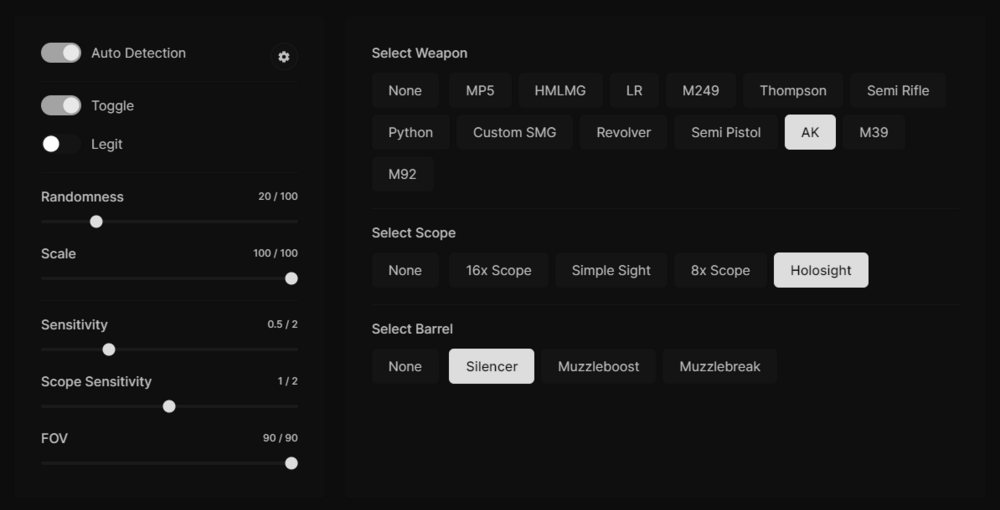Disable the Auto Detection switch
Image resolution: width=1000 pixels, height=510 pixels.
pyautogui.click(x=61, y=53)
